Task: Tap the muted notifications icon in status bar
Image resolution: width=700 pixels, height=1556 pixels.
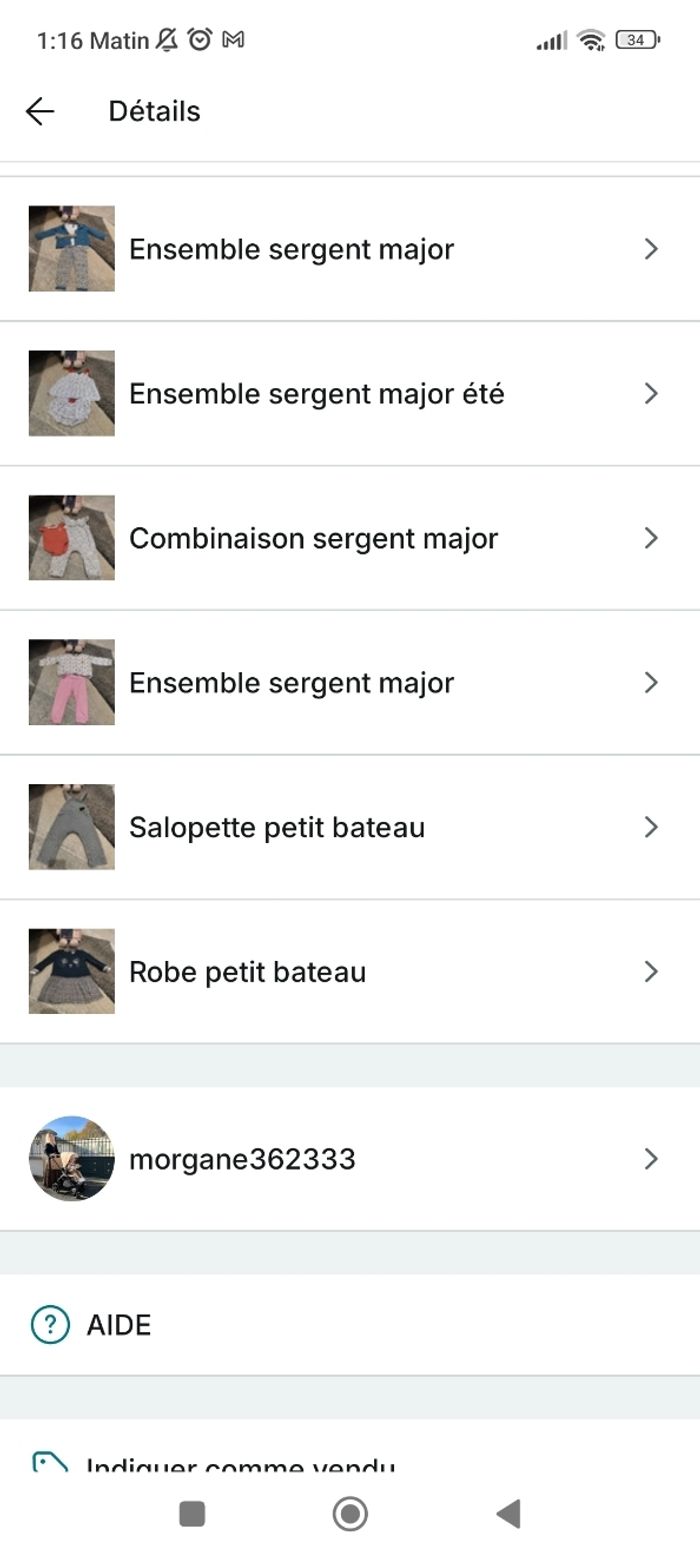Action: [x=166, y=40]
